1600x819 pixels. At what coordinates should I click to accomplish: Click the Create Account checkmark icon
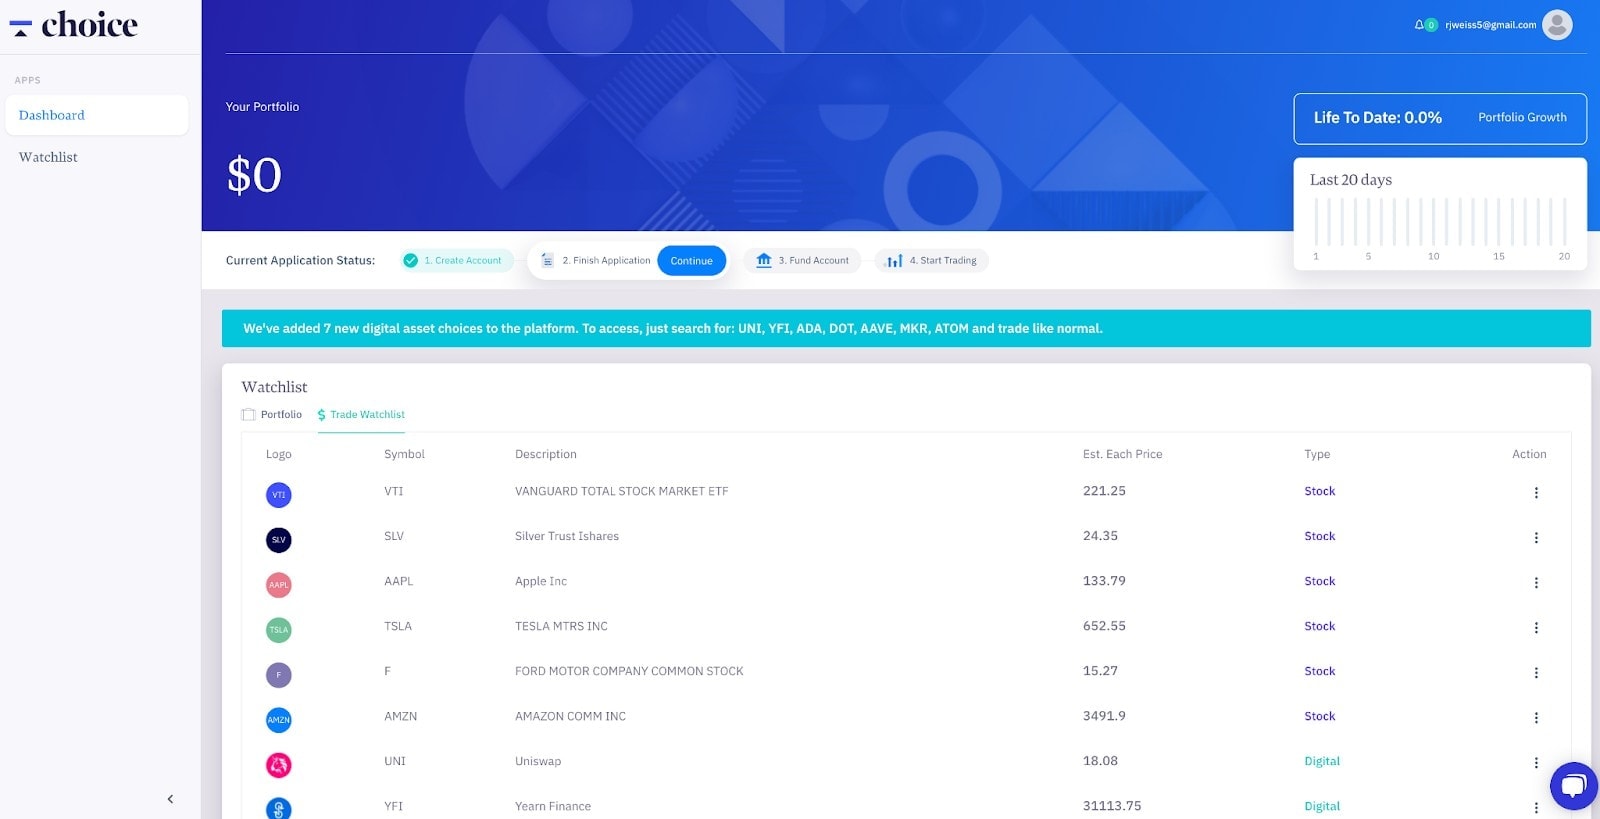click(x=410, y=261)
